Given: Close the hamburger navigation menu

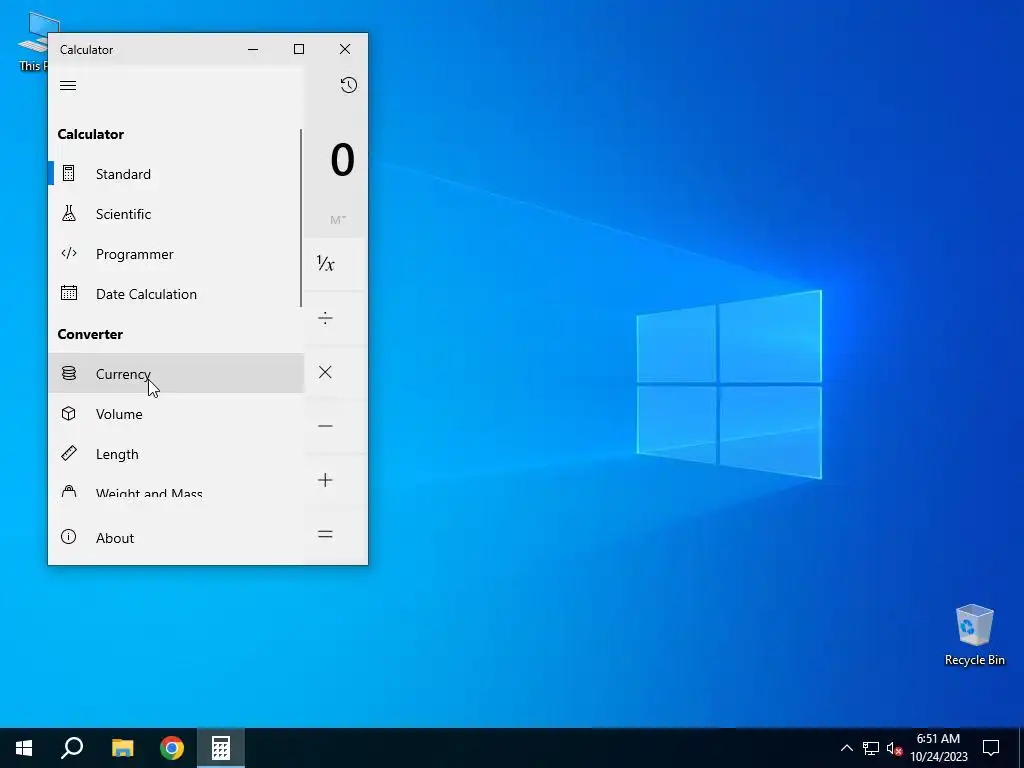Looking at the screenshot, I should [68, 86].
